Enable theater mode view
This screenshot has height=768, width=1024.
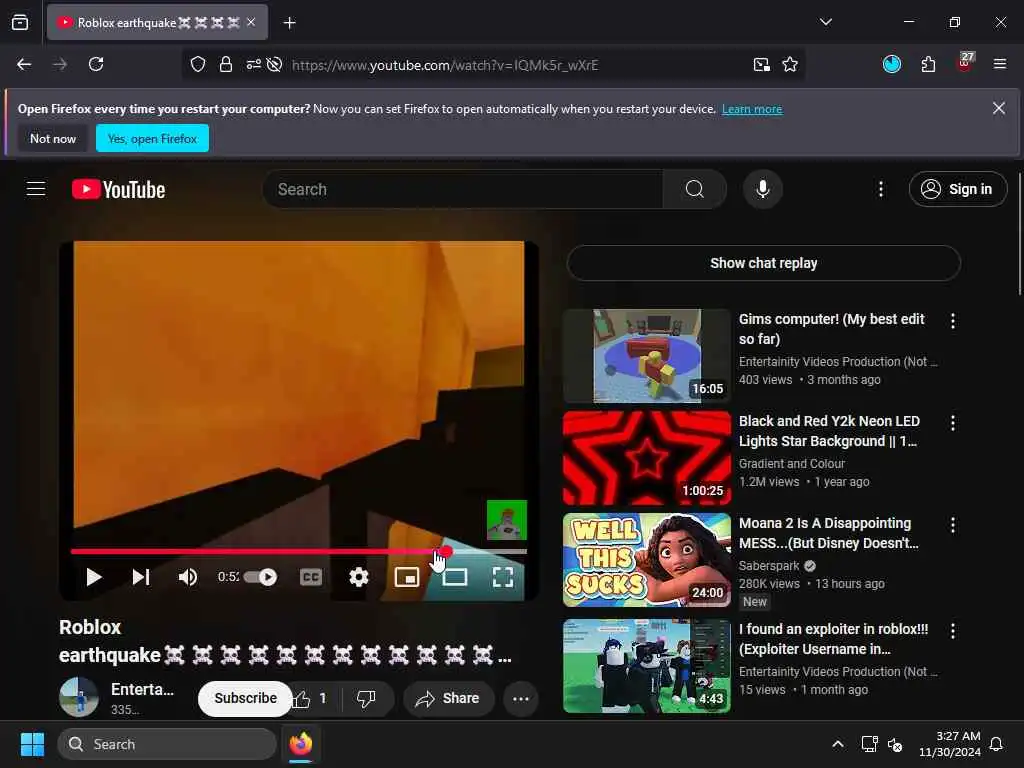[455, 577]
